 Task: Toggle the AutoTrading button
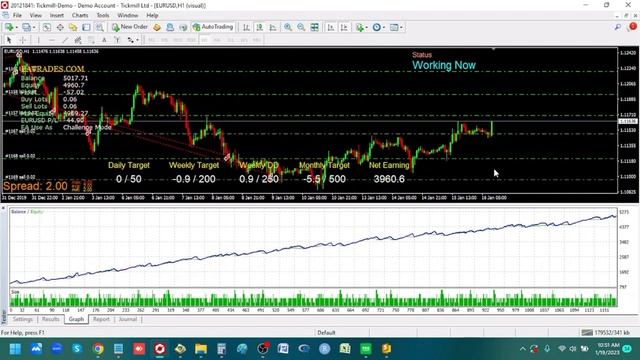click(213, 27)
